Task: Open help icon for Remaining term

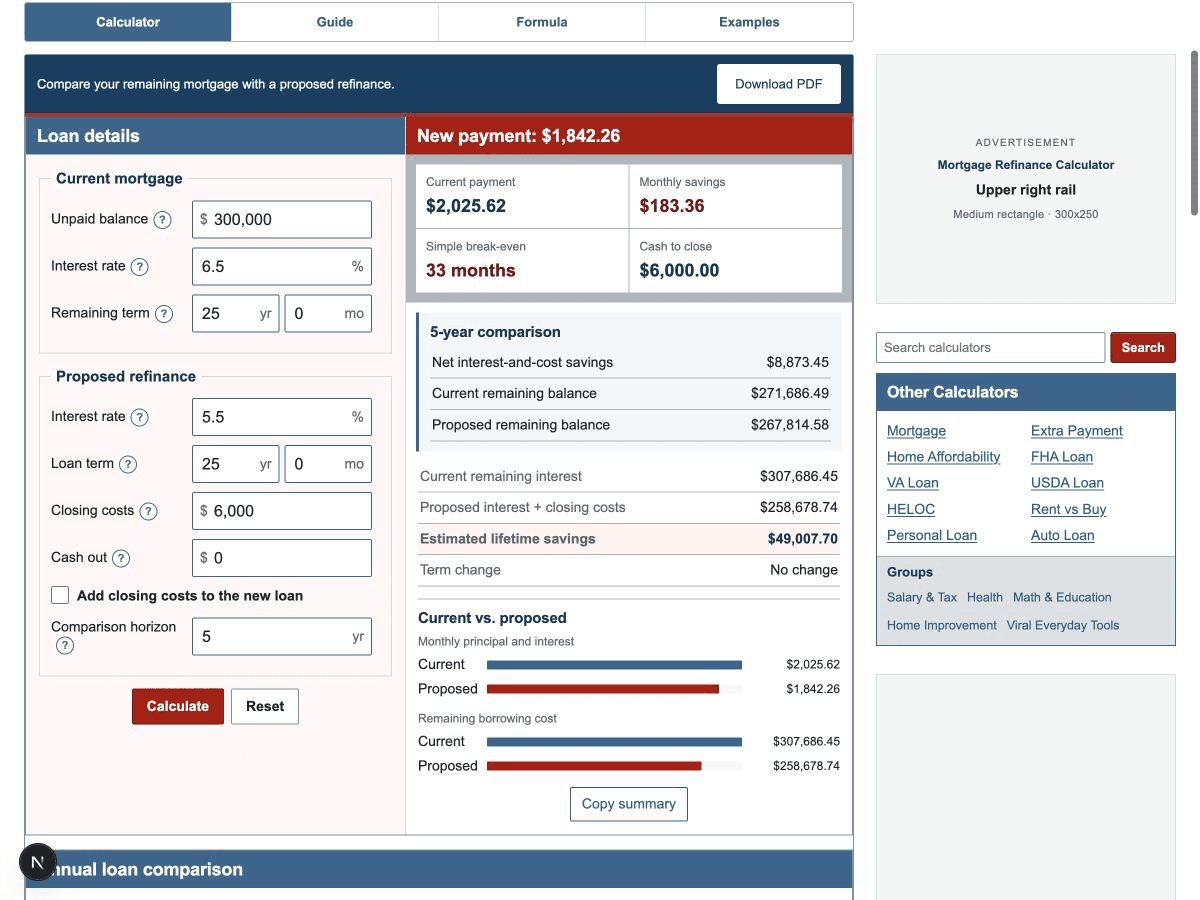Action: click(x=164, y=314)
